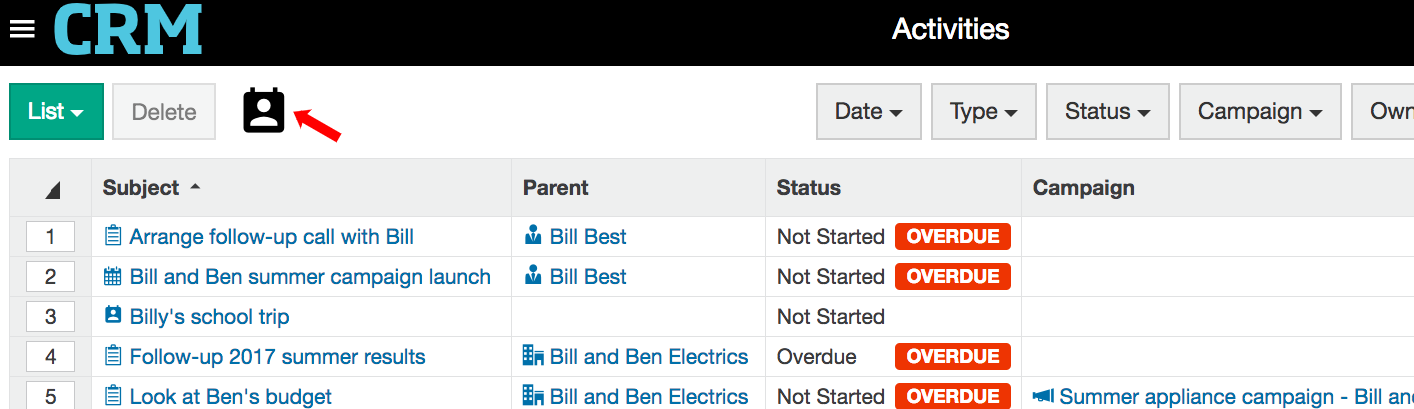Open the Campaign filter dropdown

coord(1260,111)
